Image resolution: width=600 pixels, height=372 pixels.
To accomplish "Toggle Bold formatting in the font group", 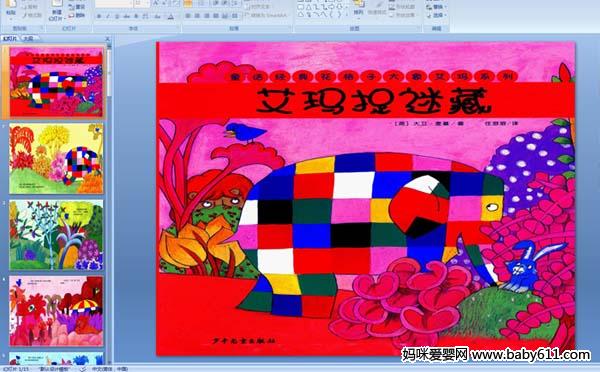I will (99, 16).
